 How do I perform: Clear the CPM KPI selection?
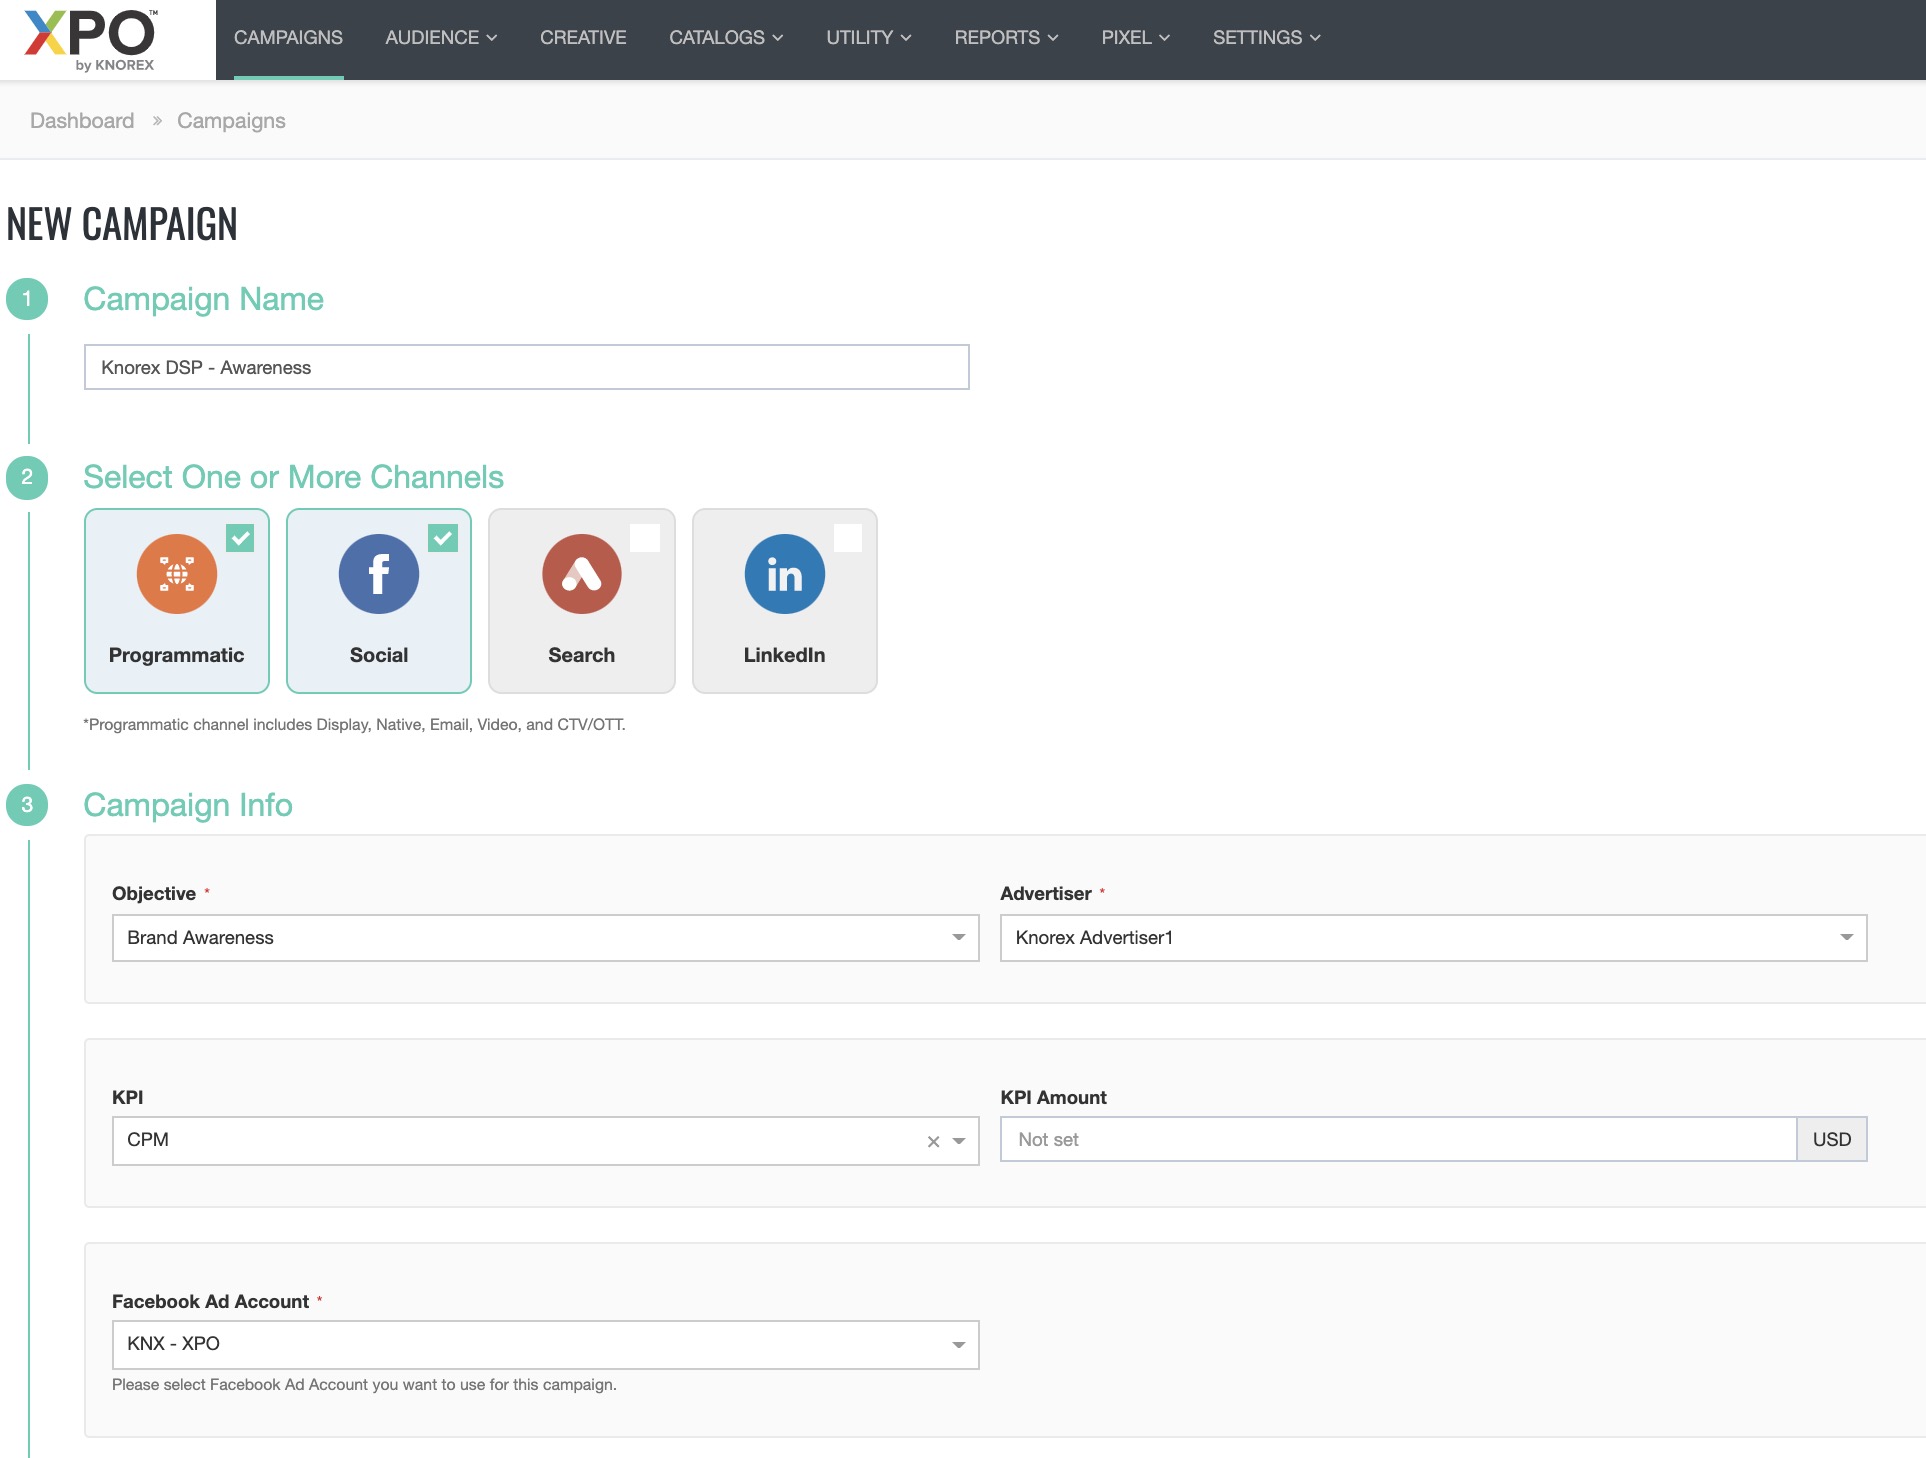pos(933,1141)
